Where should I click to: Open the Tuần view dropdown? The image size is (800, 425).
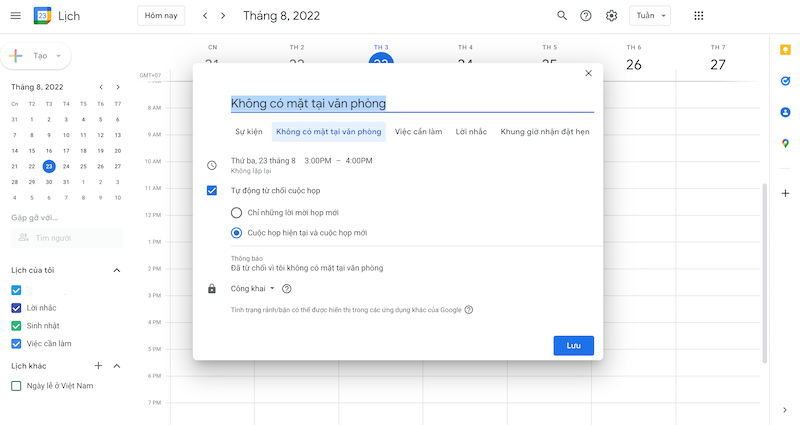pos(650,16)
